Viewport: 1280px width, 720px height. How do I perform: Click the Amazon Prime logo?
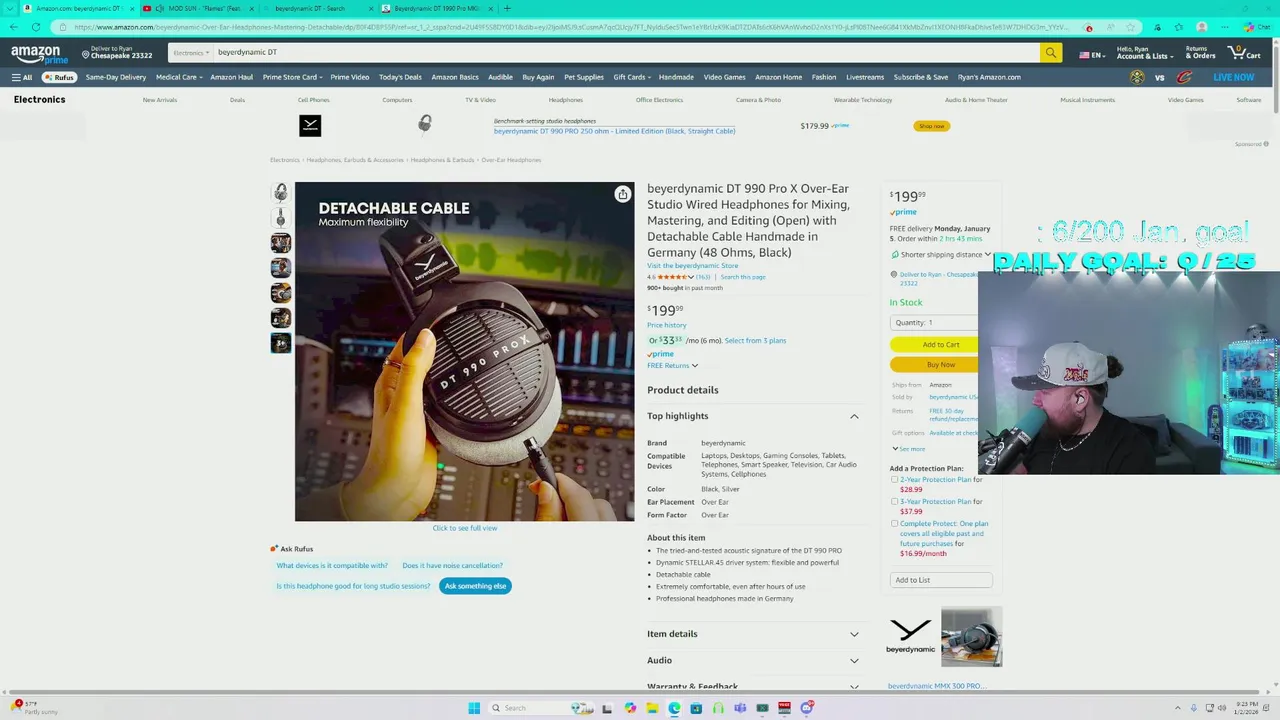tap(40, 54)
